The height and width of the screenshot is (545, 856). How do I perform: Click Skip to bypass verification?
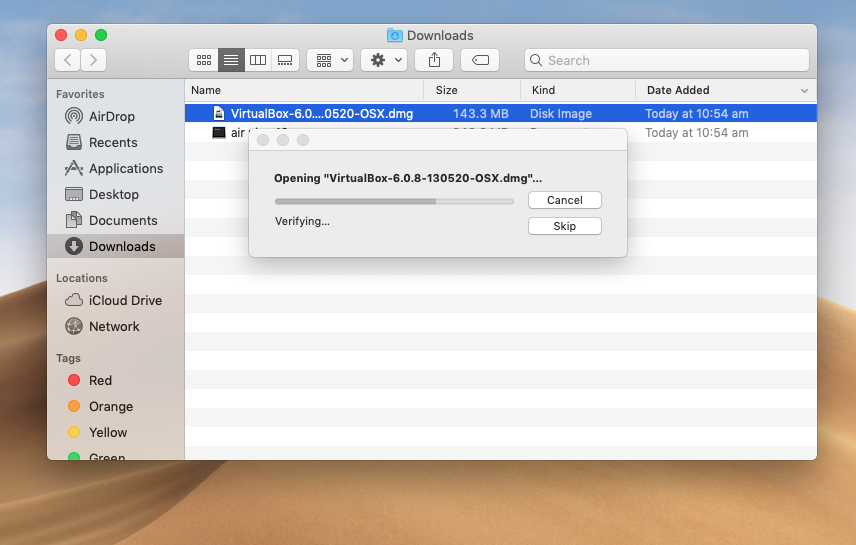tap(564, 226)
